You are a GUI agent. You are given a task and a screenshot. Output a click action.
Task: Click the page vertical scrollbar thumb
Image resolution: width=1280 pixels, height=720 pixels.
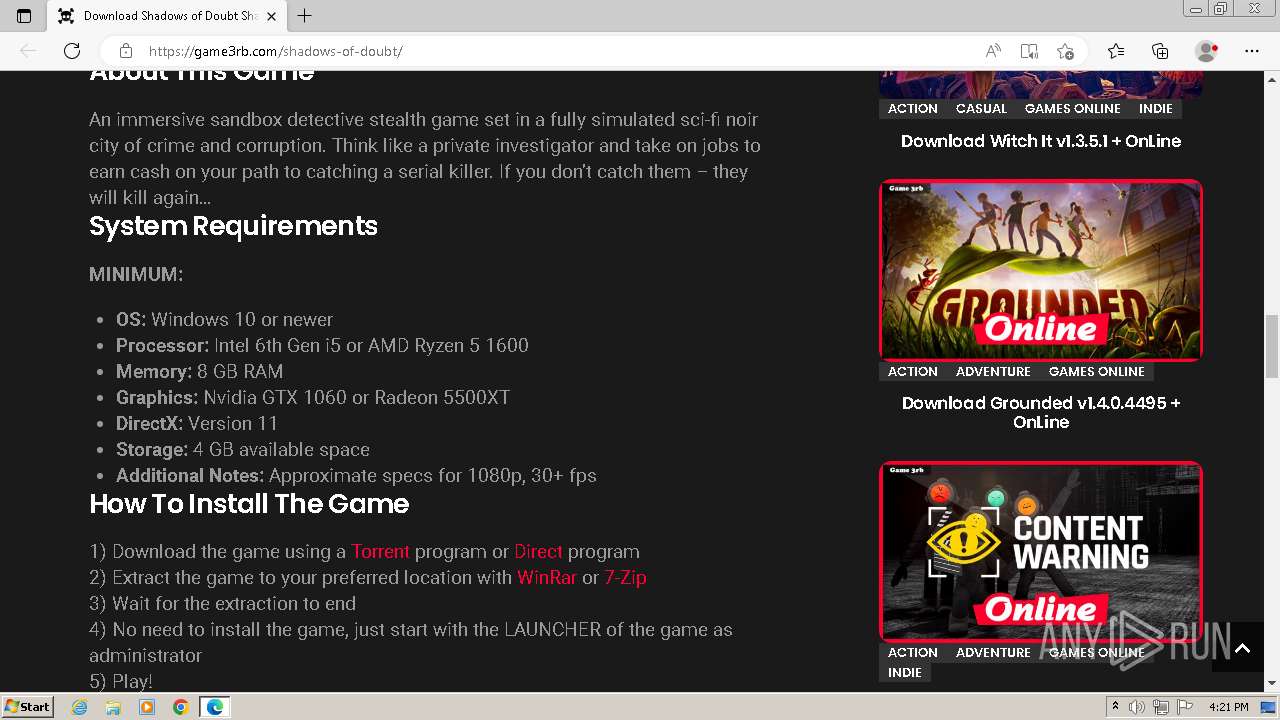tap(1271, 346)
